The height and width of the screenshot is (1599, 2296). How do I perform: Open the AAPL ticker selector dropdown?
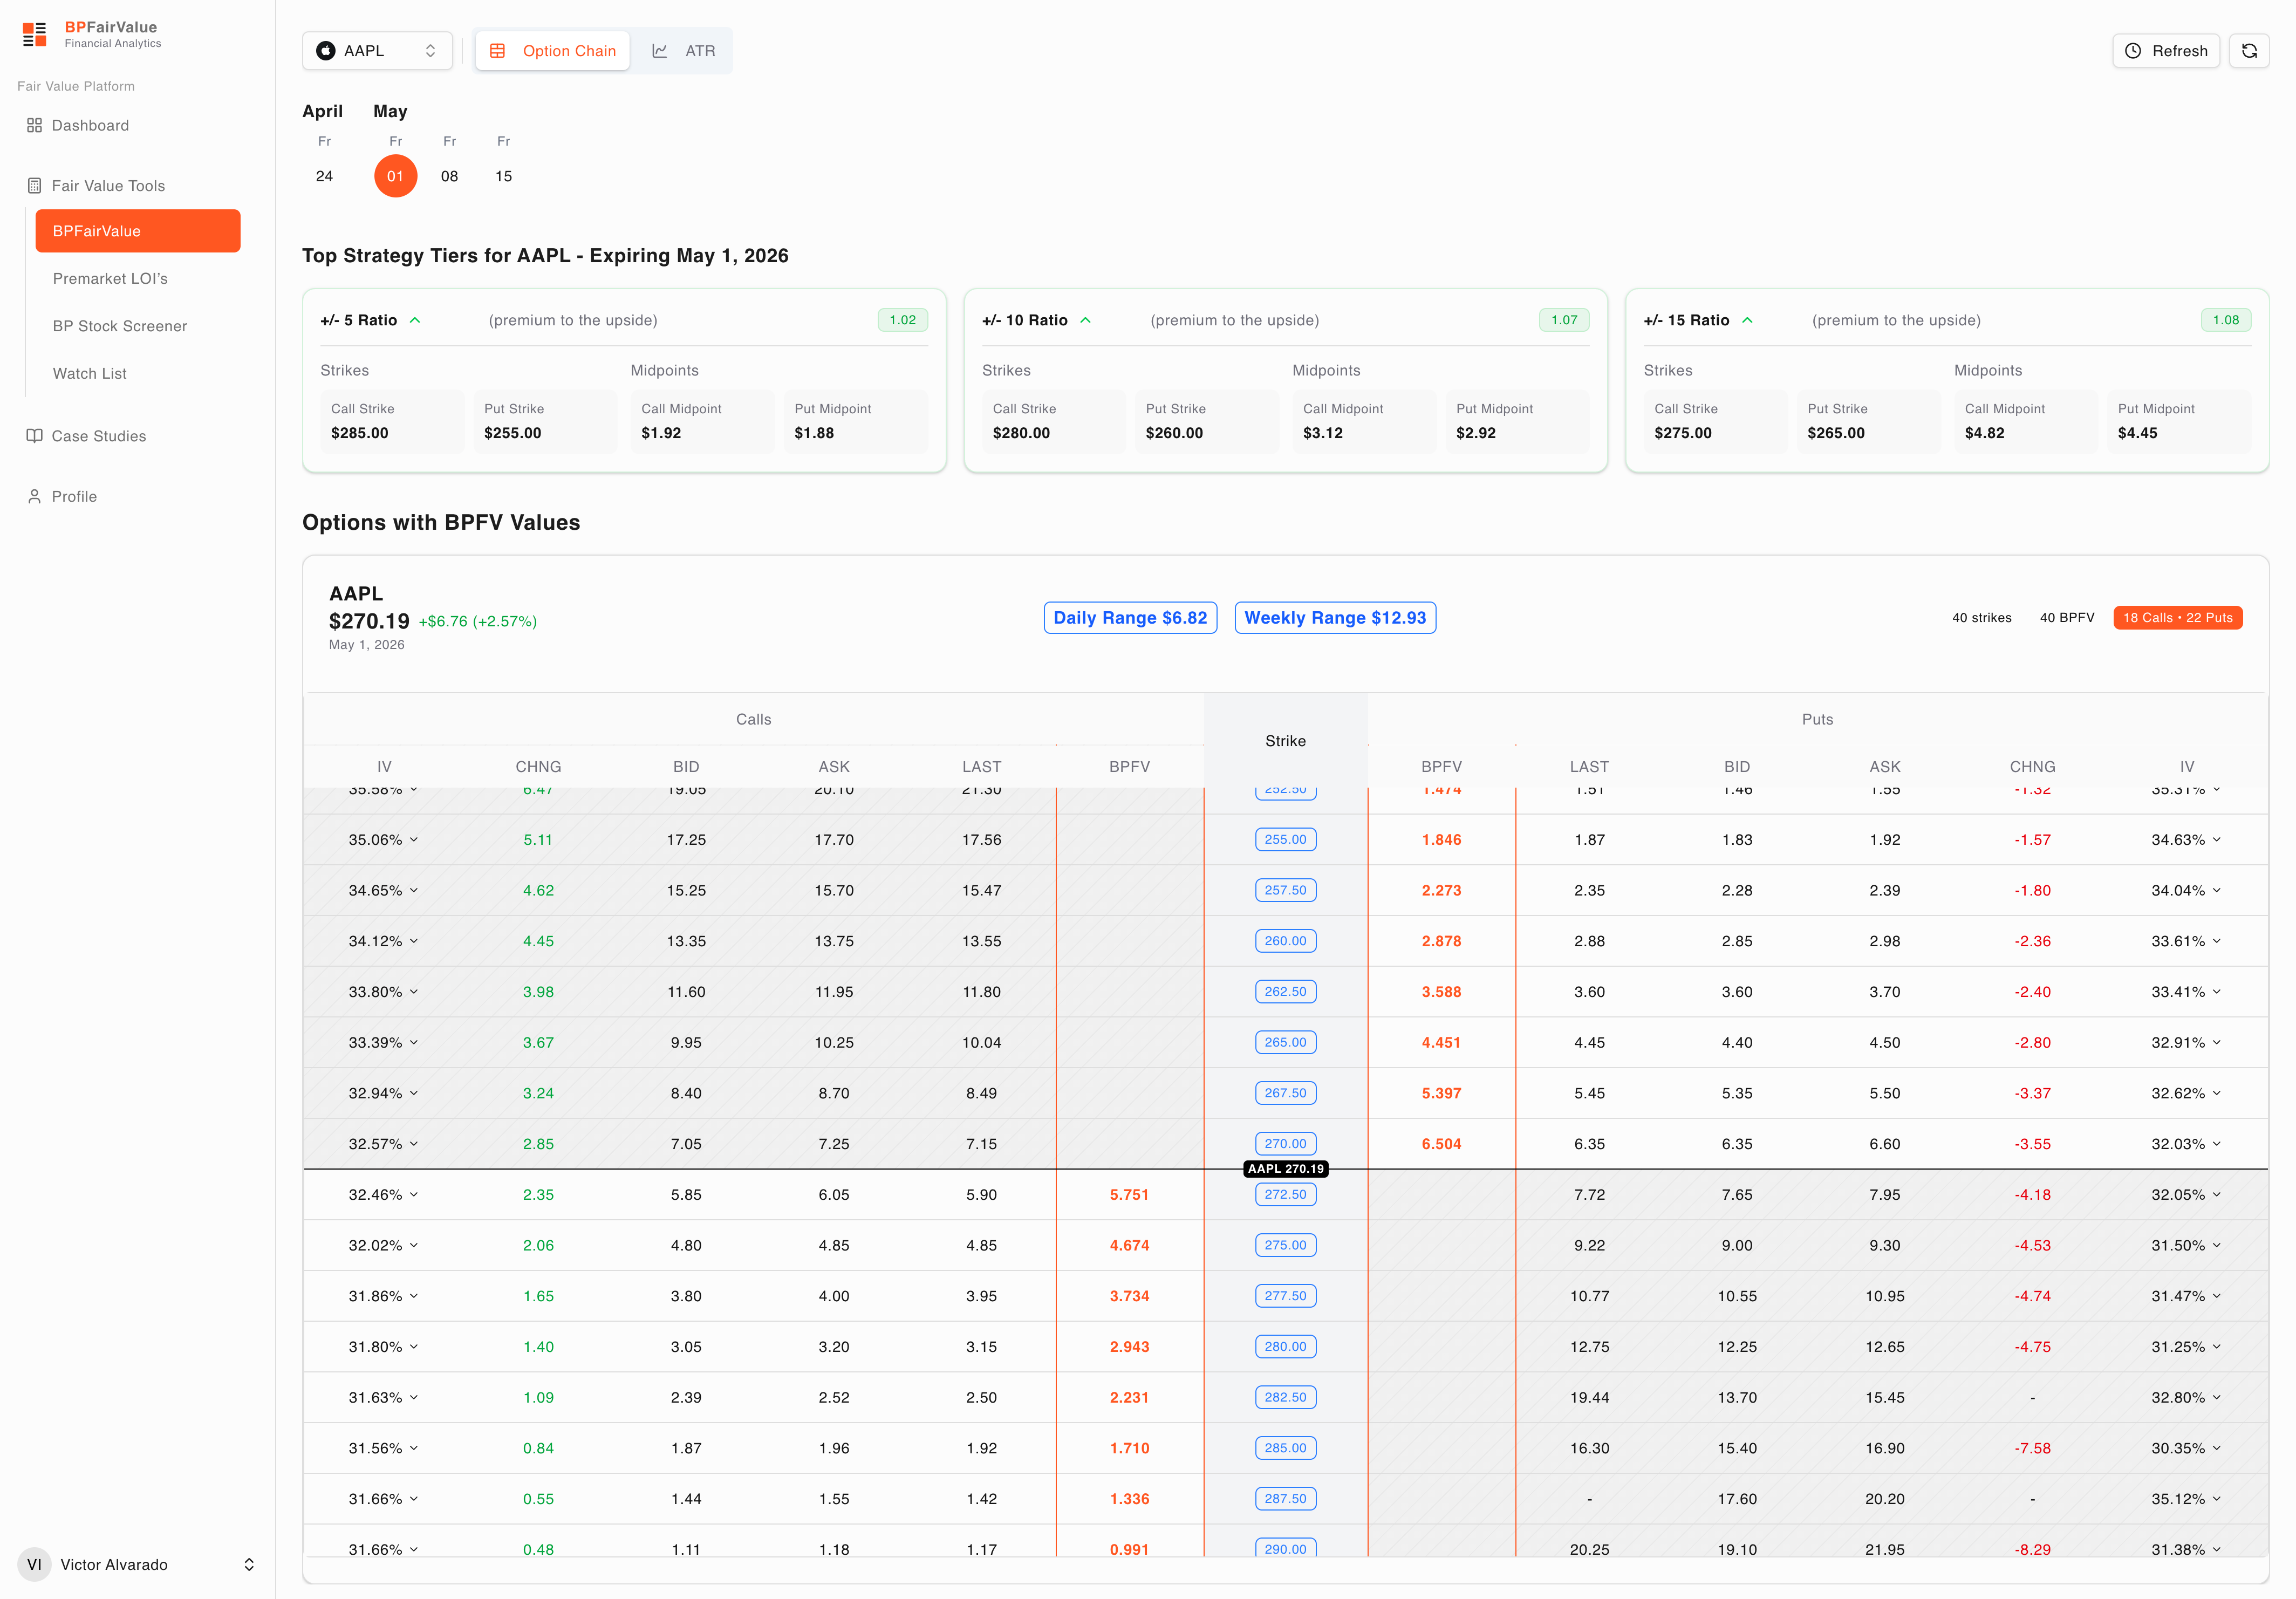377,51
